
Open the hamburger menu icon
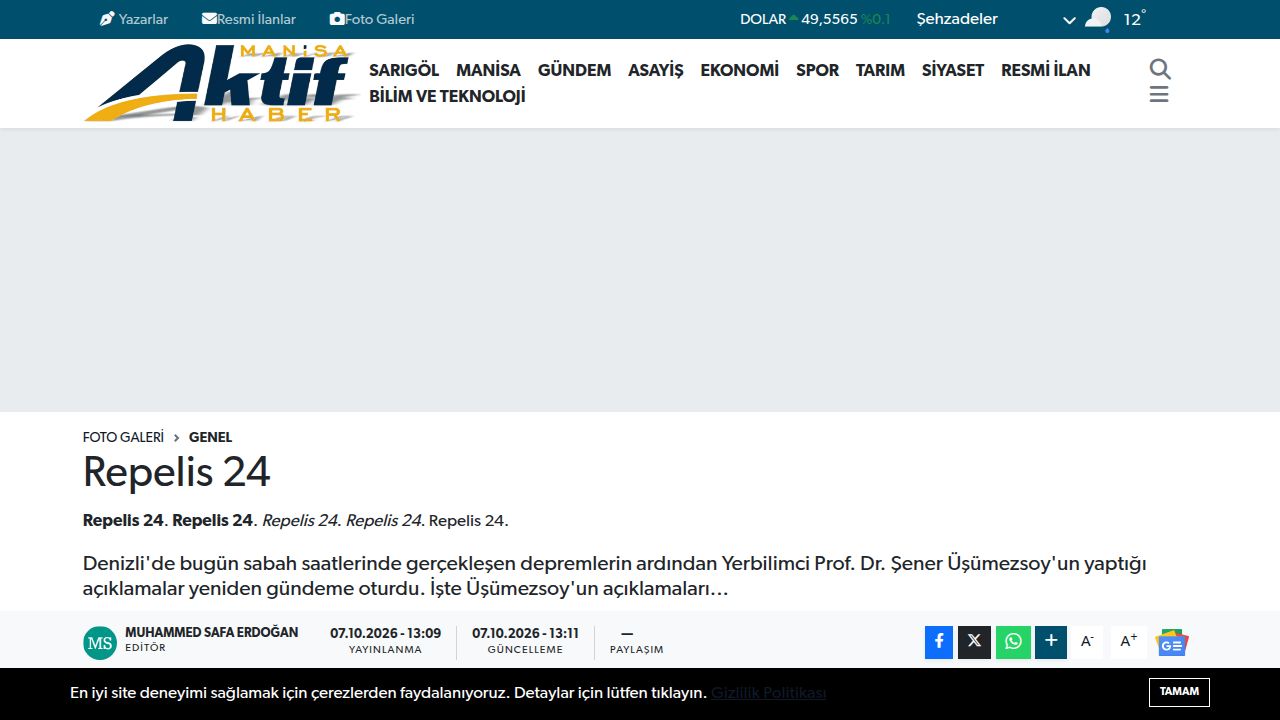tap(1159, 95)
